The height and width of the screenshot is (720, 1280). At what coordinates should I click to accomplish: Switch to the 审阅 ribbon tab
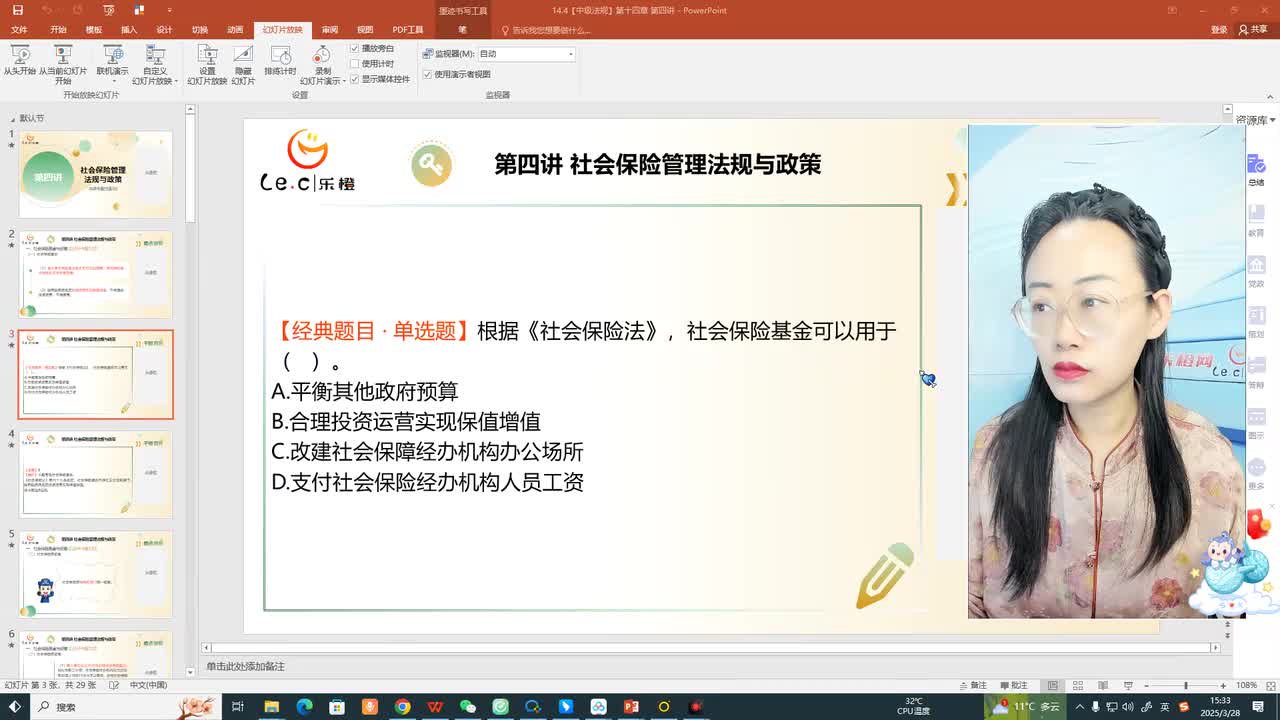pos(330,30)
